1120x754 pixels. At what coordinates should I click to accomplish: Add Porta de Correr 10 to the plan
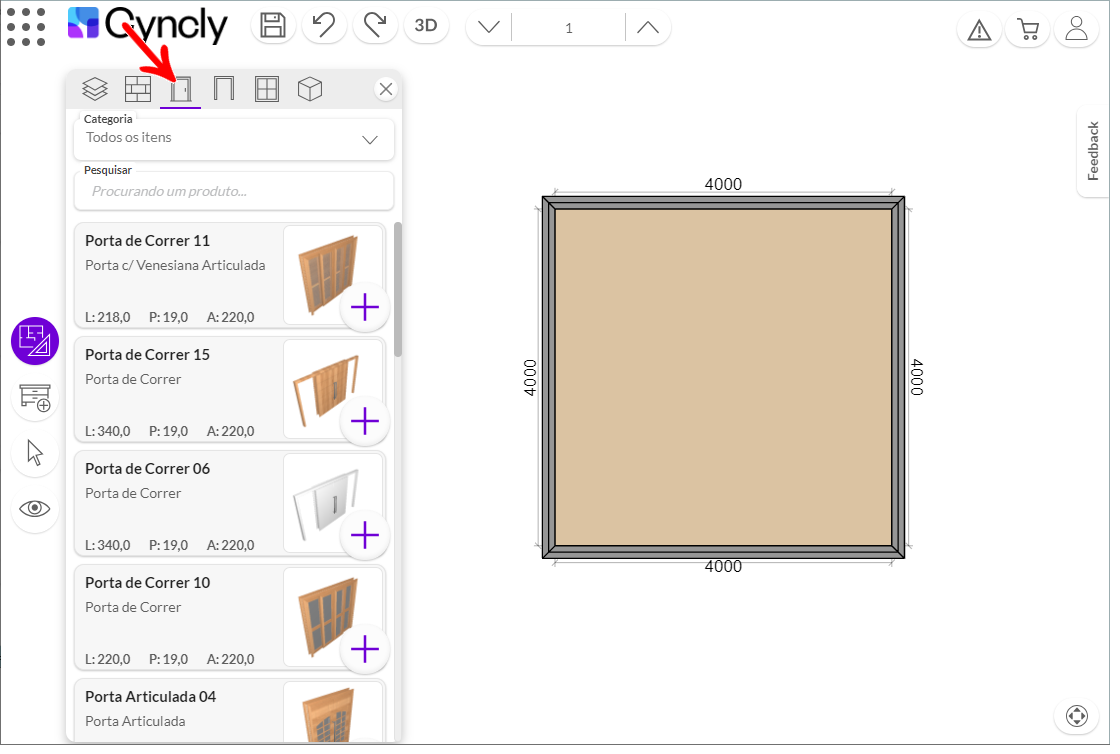tap(365, 650)
